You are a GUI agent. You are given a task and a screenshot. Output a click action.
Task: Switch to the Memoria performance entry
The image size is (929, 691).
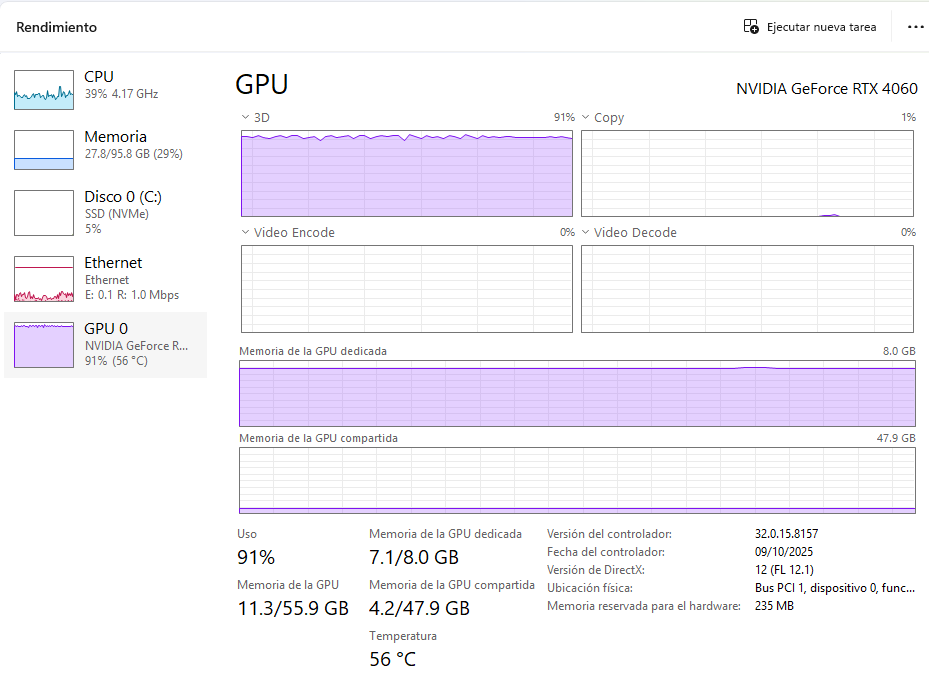[115, 137]
